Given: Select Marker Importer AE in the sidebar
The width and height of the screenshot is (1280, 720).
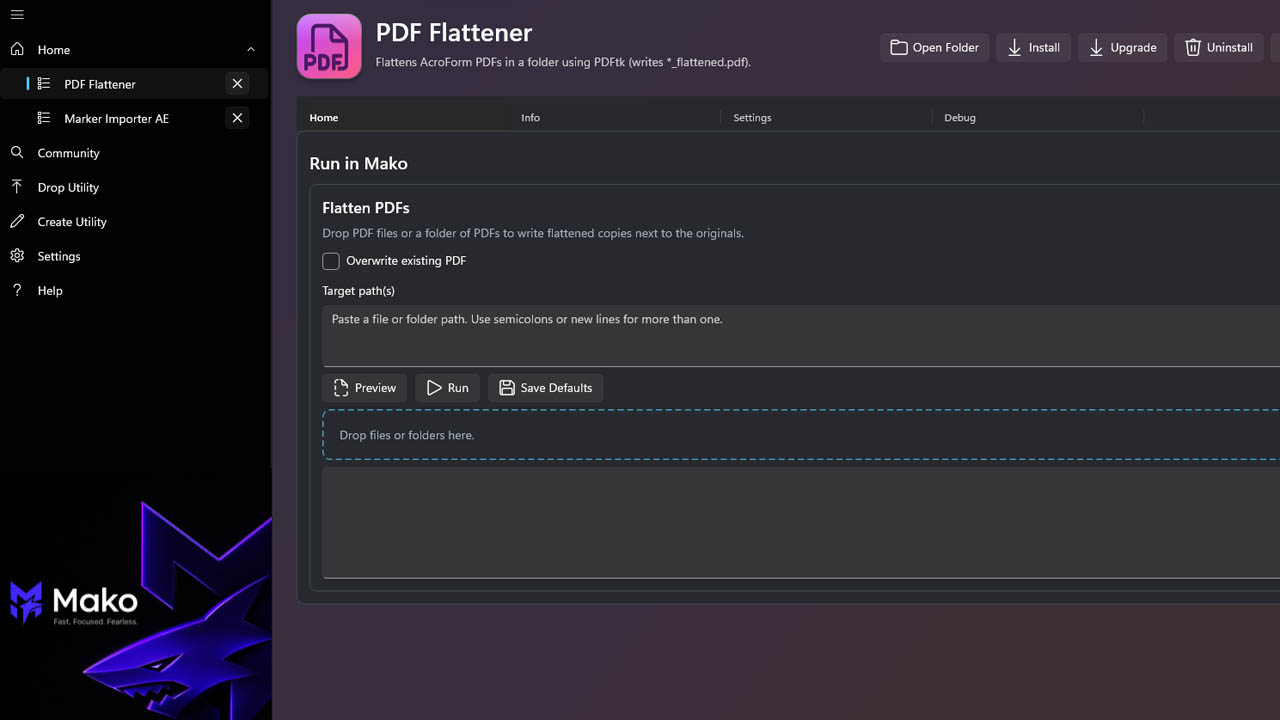Looking at the screenshot, I should [135, 118].
